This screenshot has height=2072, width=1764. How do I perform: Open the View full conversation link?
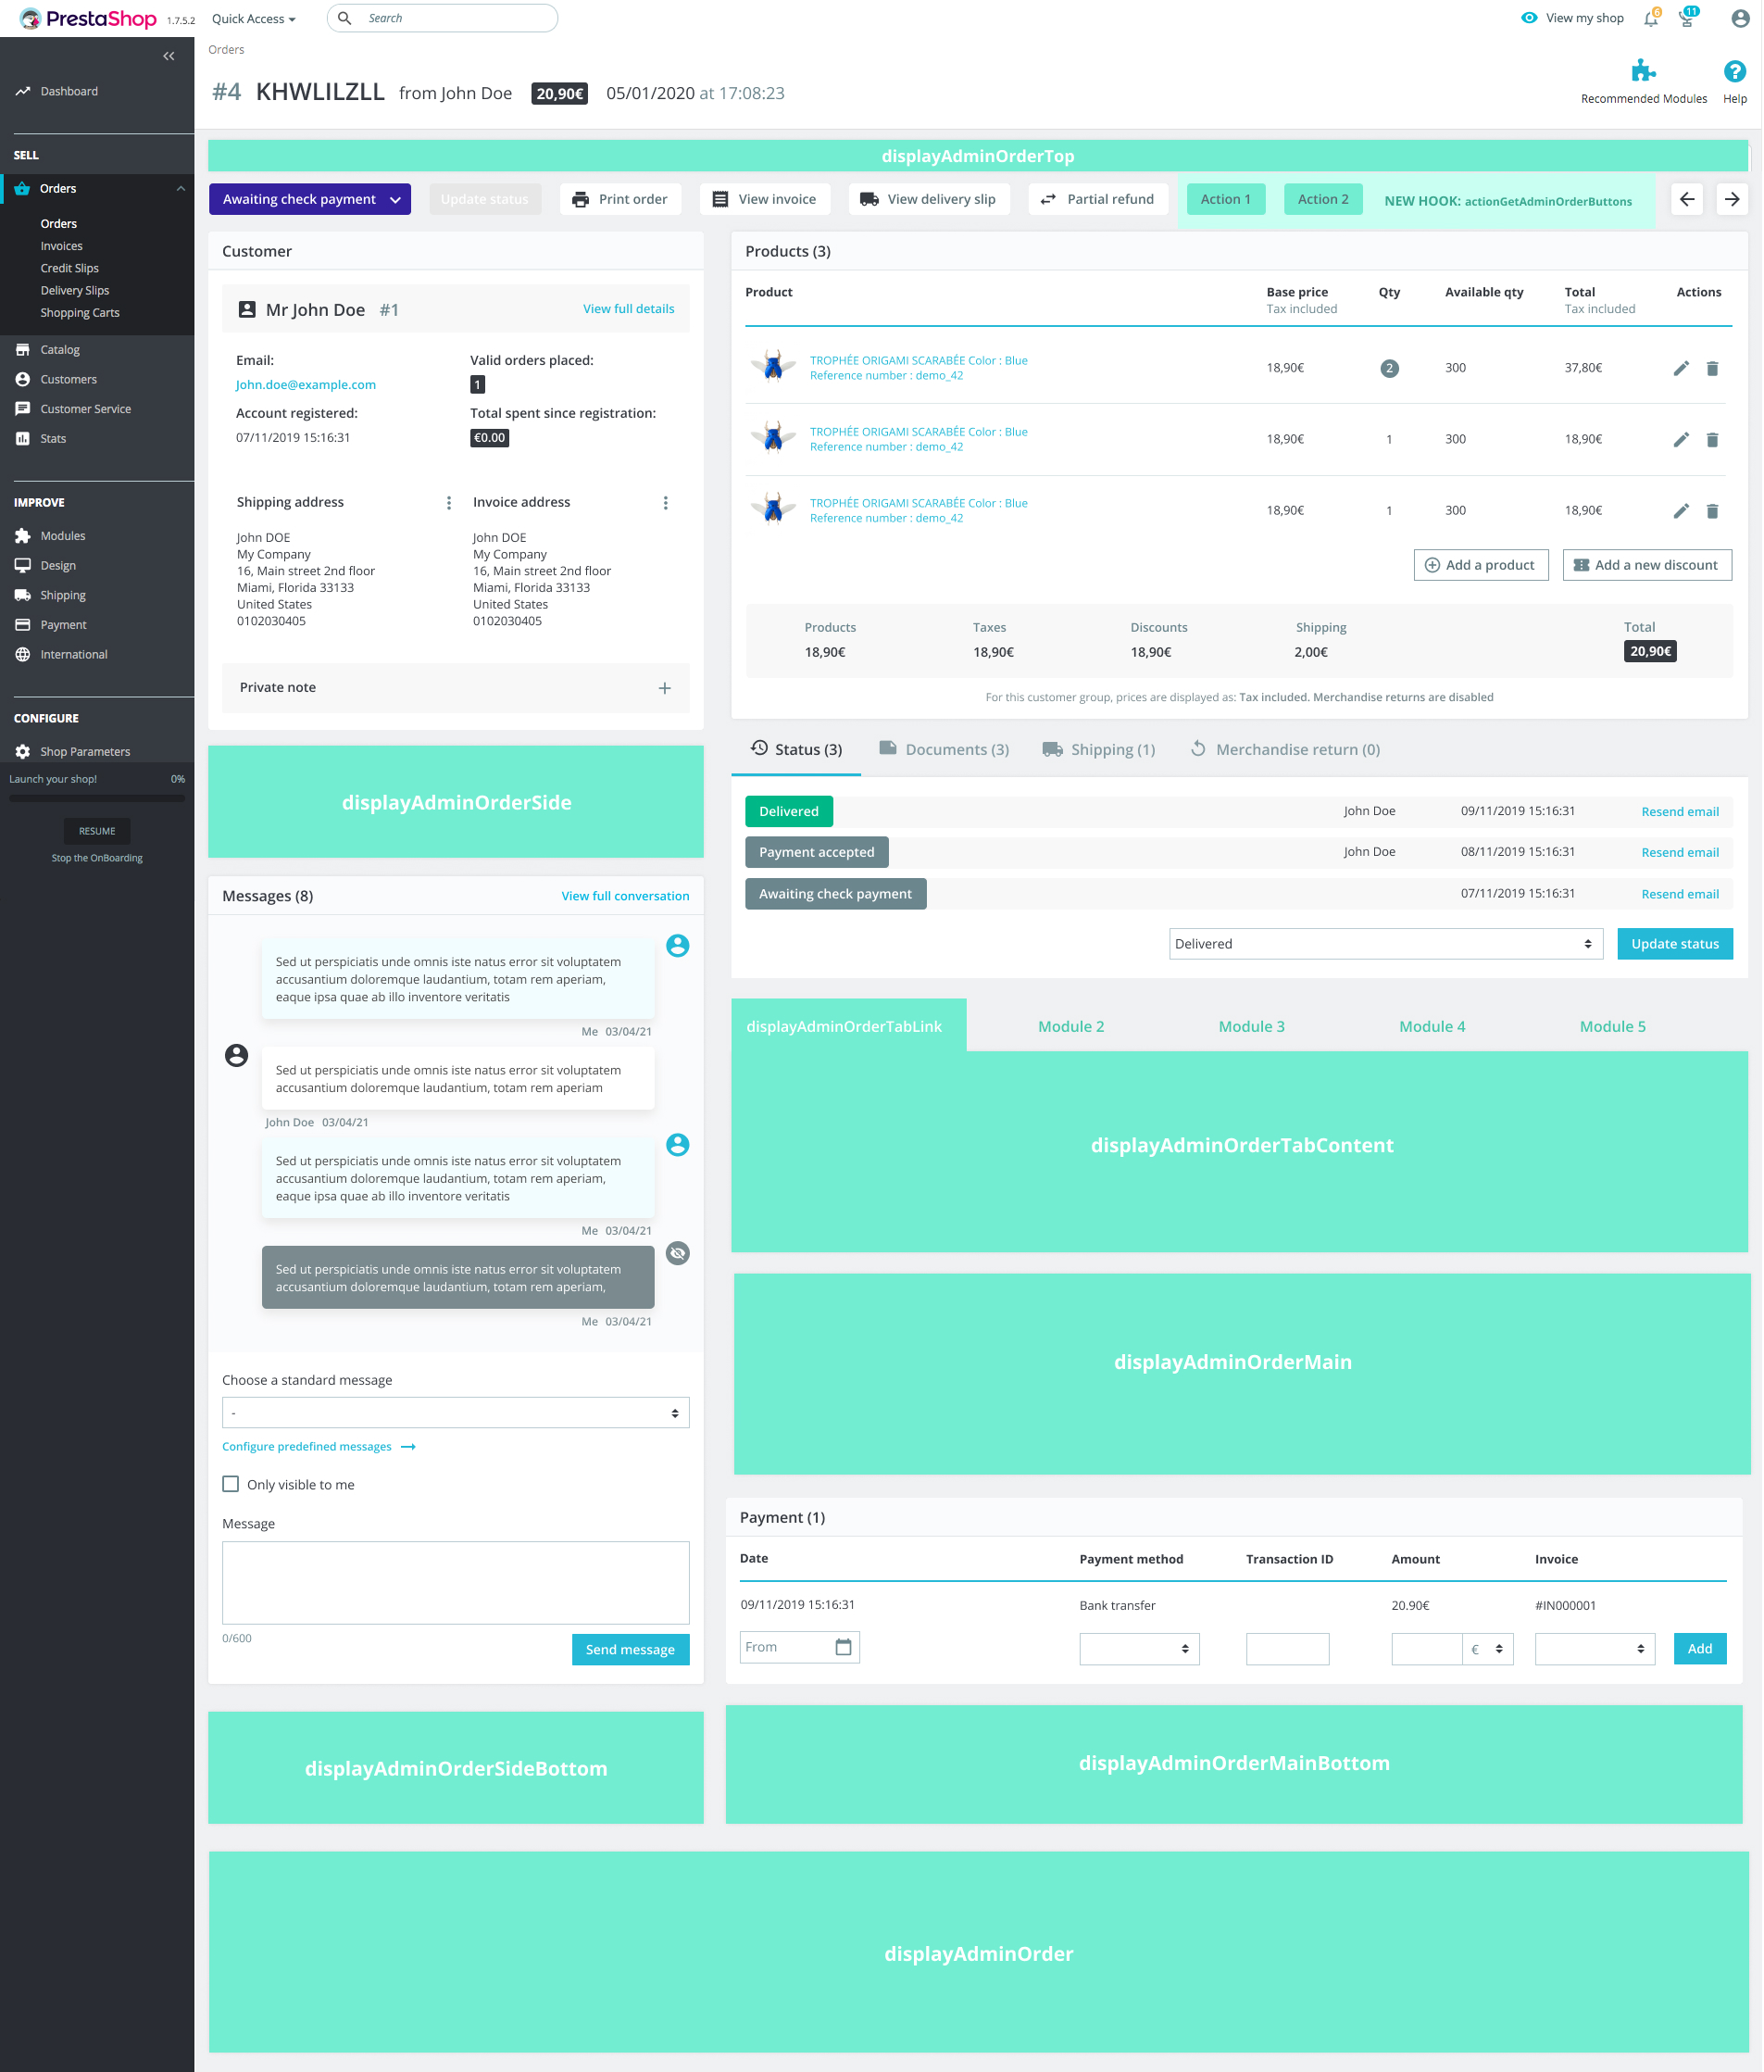(x=625, y=896)
